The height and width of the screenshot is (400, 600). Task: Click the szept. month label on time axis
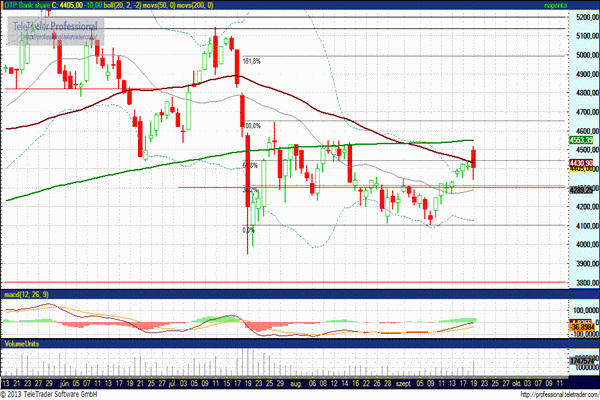click(405, 383)
